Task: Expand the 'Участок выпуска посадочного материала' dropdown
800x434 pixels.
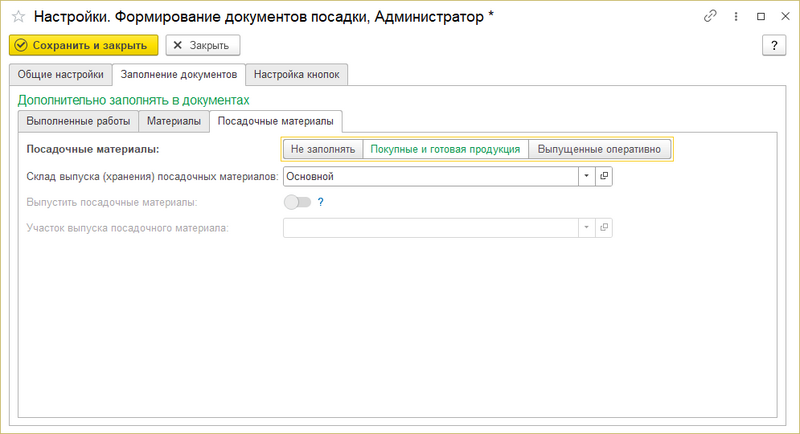Action: (x=586, y=228)
